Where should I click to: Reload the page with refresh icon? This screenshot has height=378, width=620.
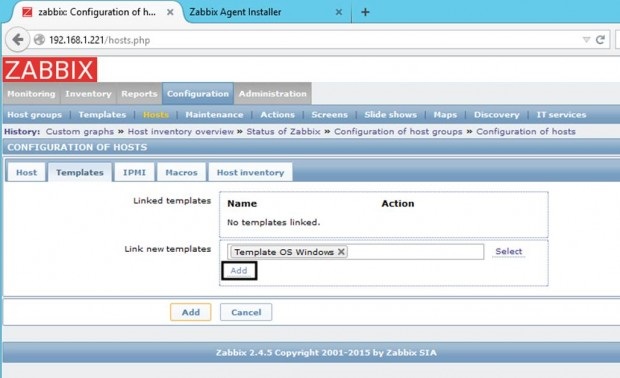pos(600,40)
